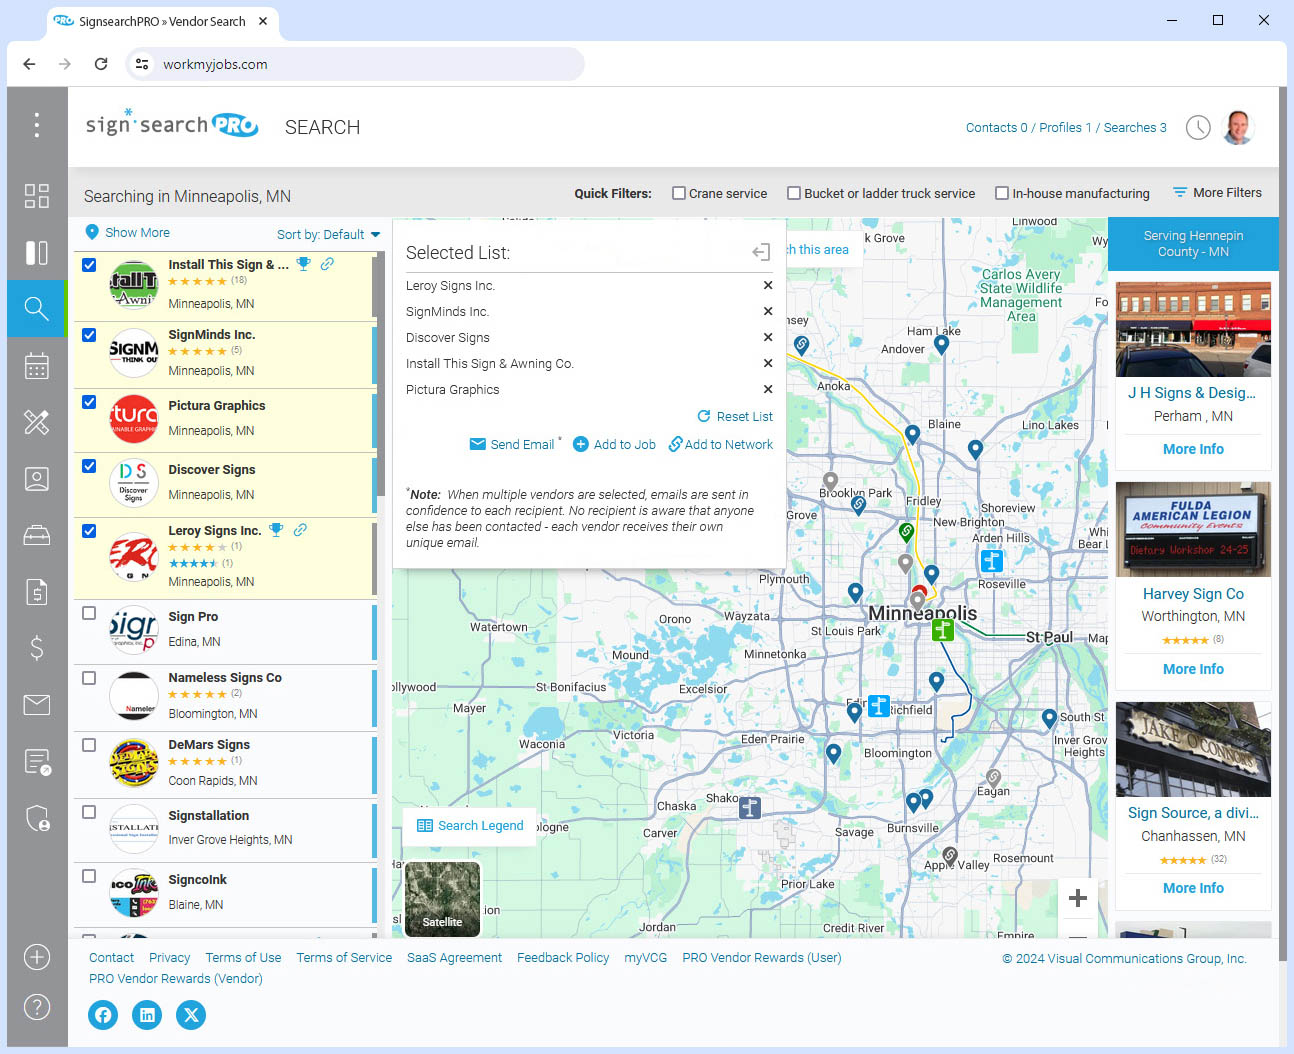Remove Leroy Signs Inc. from Selected List
This screenshot has height=1054, width=1294.
pos(768,285)
